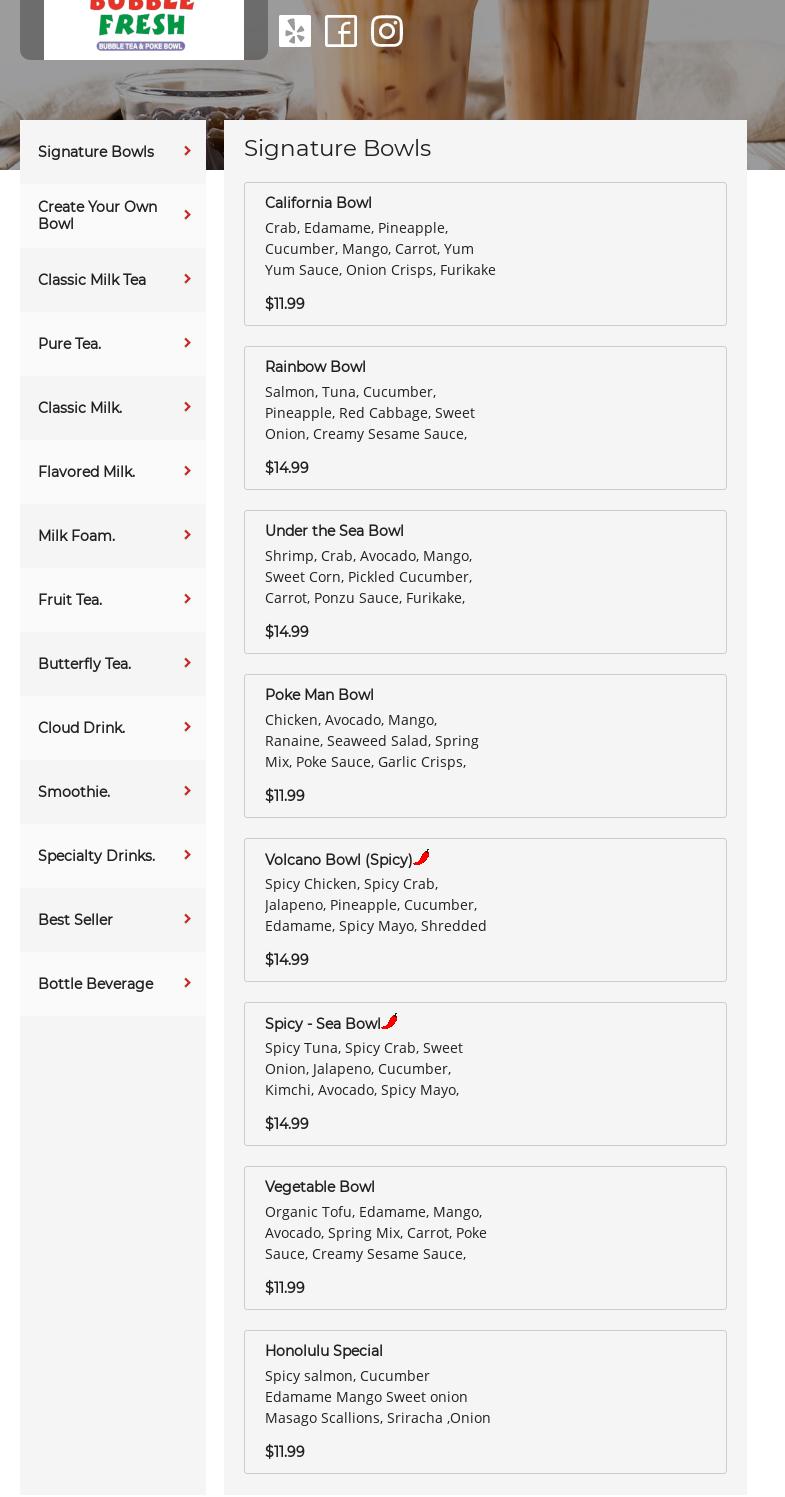Click the Bubble Fresh logo
The image size is (785, 1497).
[x=144, y=26]
